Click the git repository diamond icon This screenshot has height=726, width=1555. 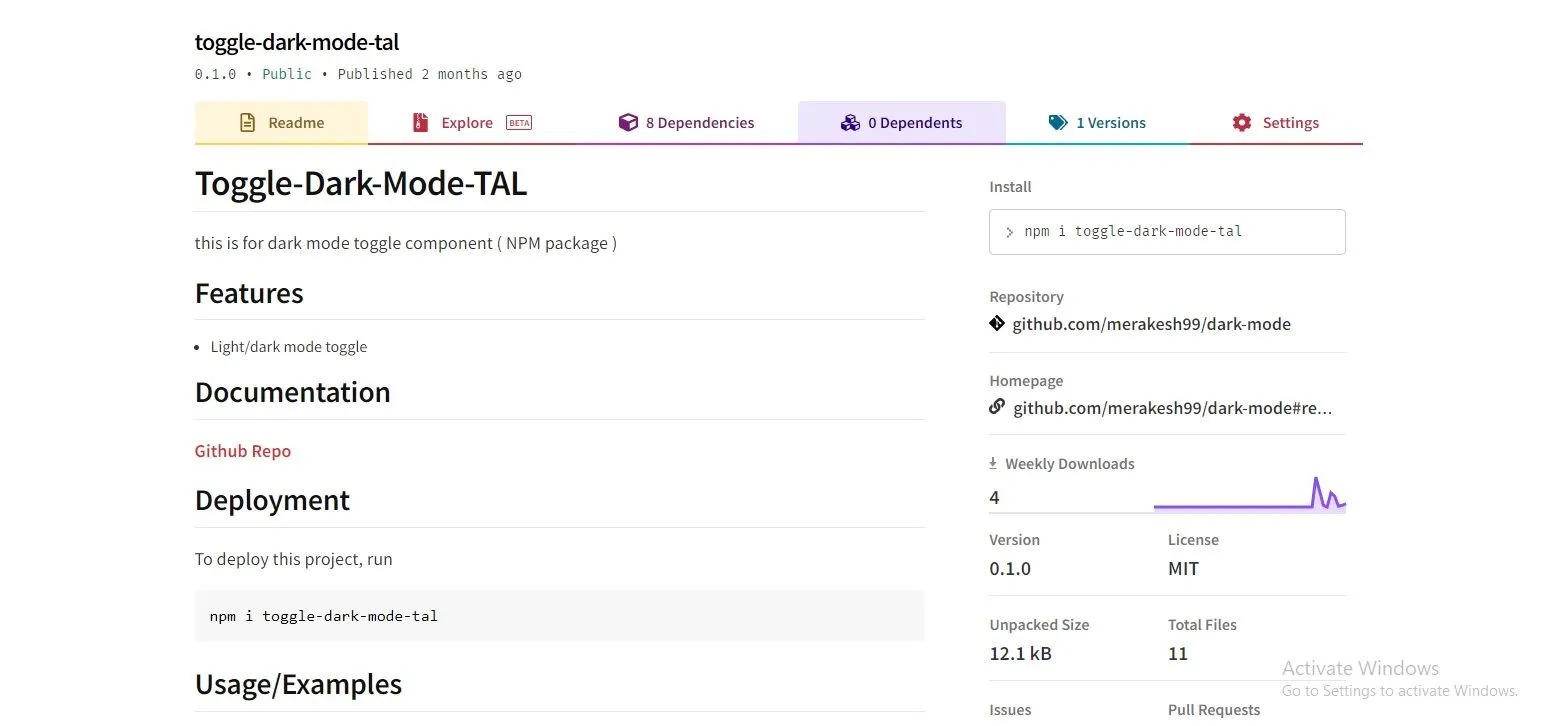[x=996, y=323]
